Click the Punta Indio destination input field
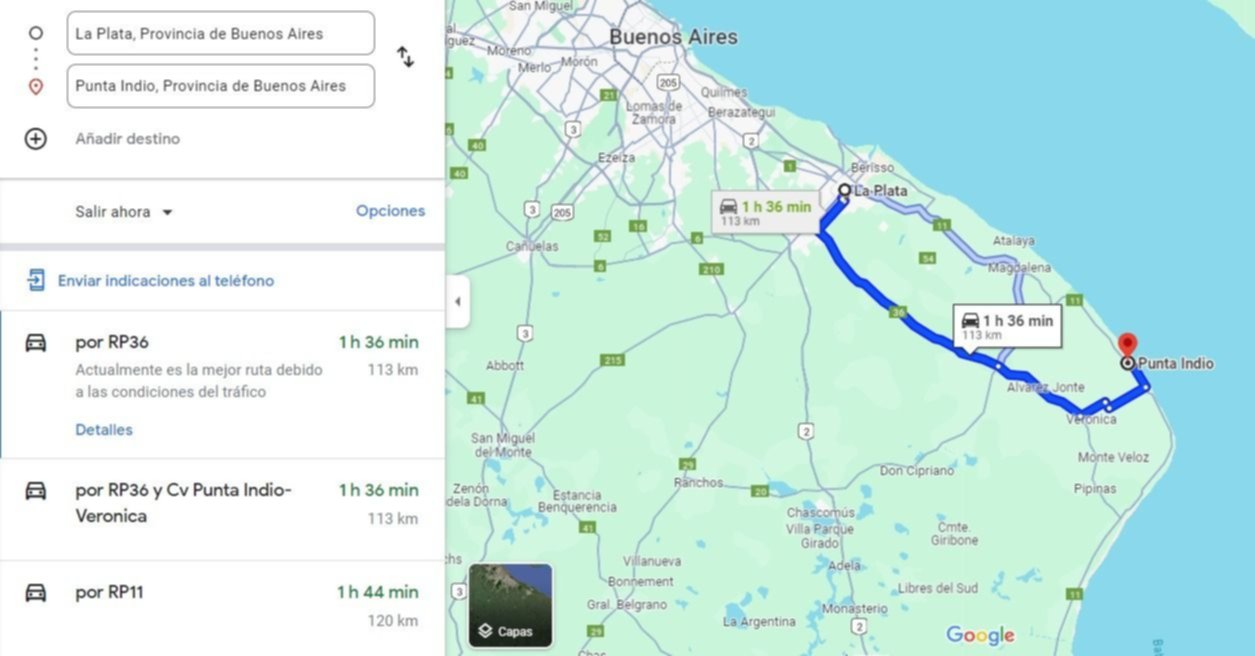Screen dimensions: 1255x656 [221, 86]
